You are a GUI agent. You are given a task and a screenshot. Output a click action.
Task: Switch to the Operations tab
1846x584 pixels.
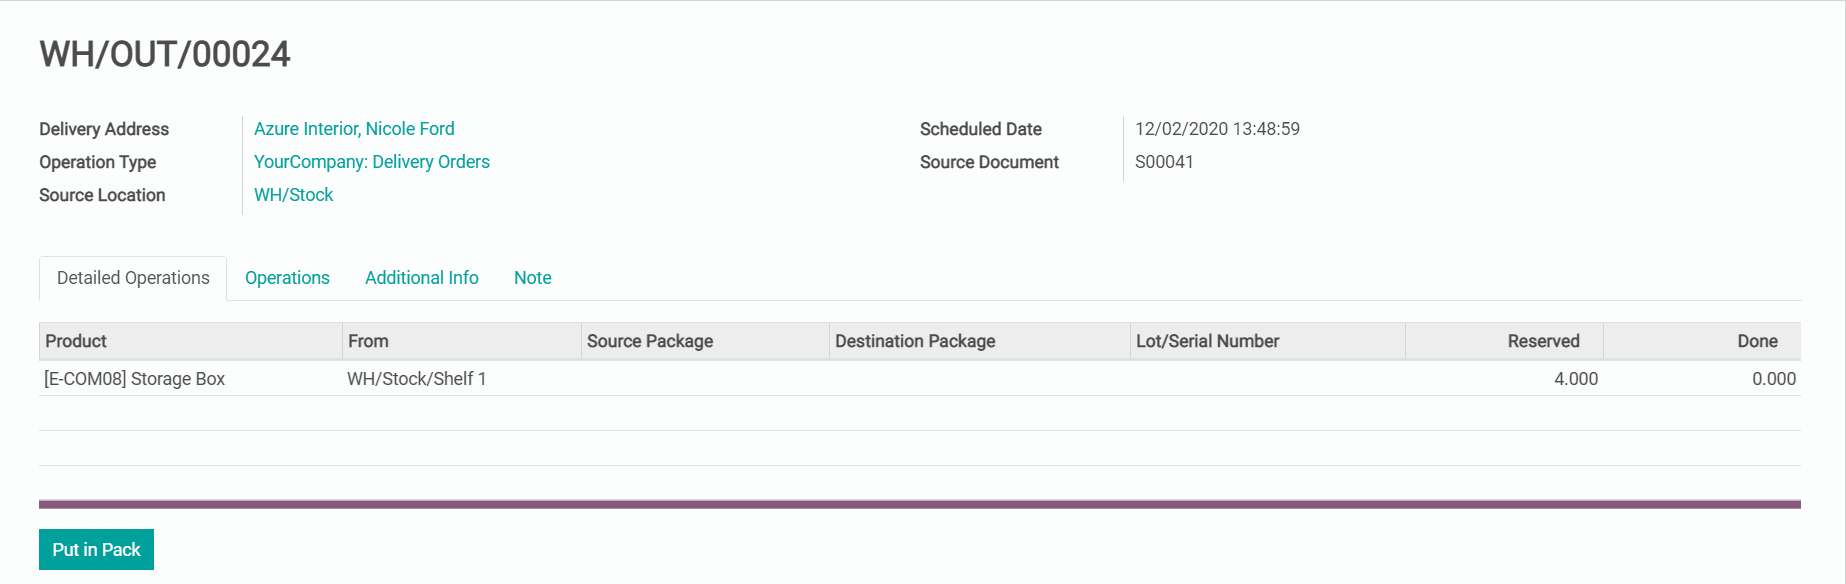[x=287, y=278]
